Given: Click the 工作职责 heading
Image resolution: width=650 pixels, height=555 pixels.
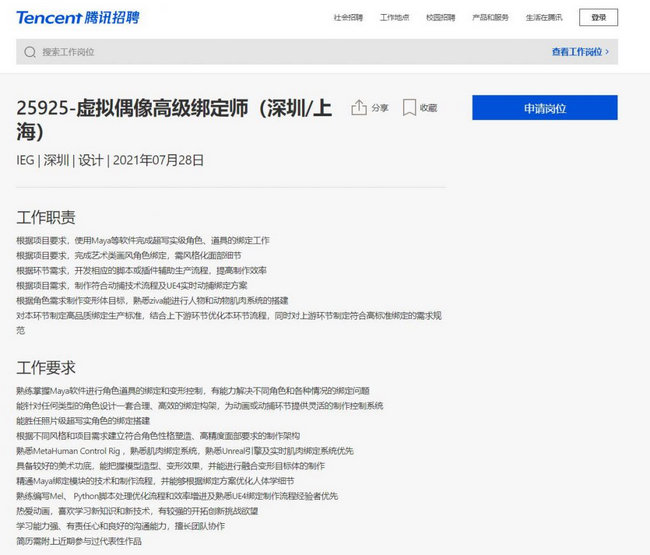Looking at the screenshot, I should tap(46, 217).
